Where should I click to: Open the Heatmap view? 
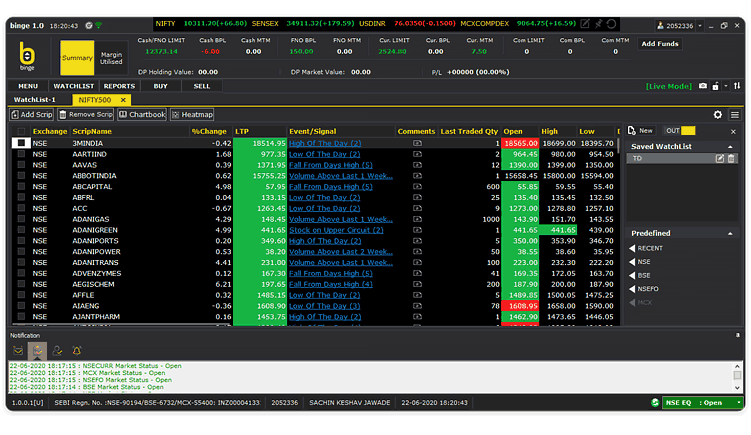(192, 114)
